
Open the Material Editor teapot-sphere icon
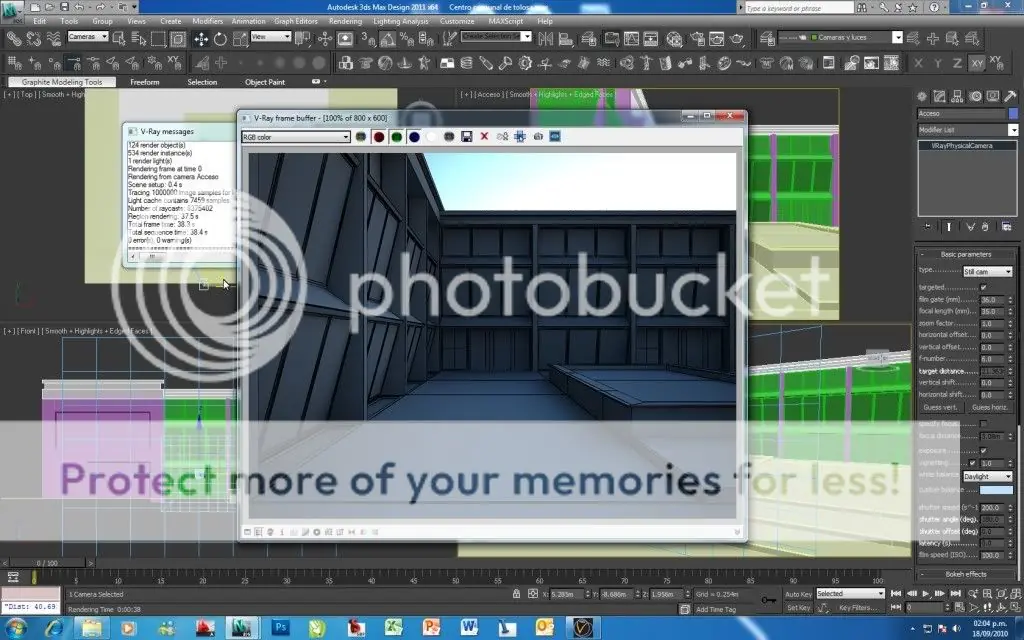tap(674, 39)
